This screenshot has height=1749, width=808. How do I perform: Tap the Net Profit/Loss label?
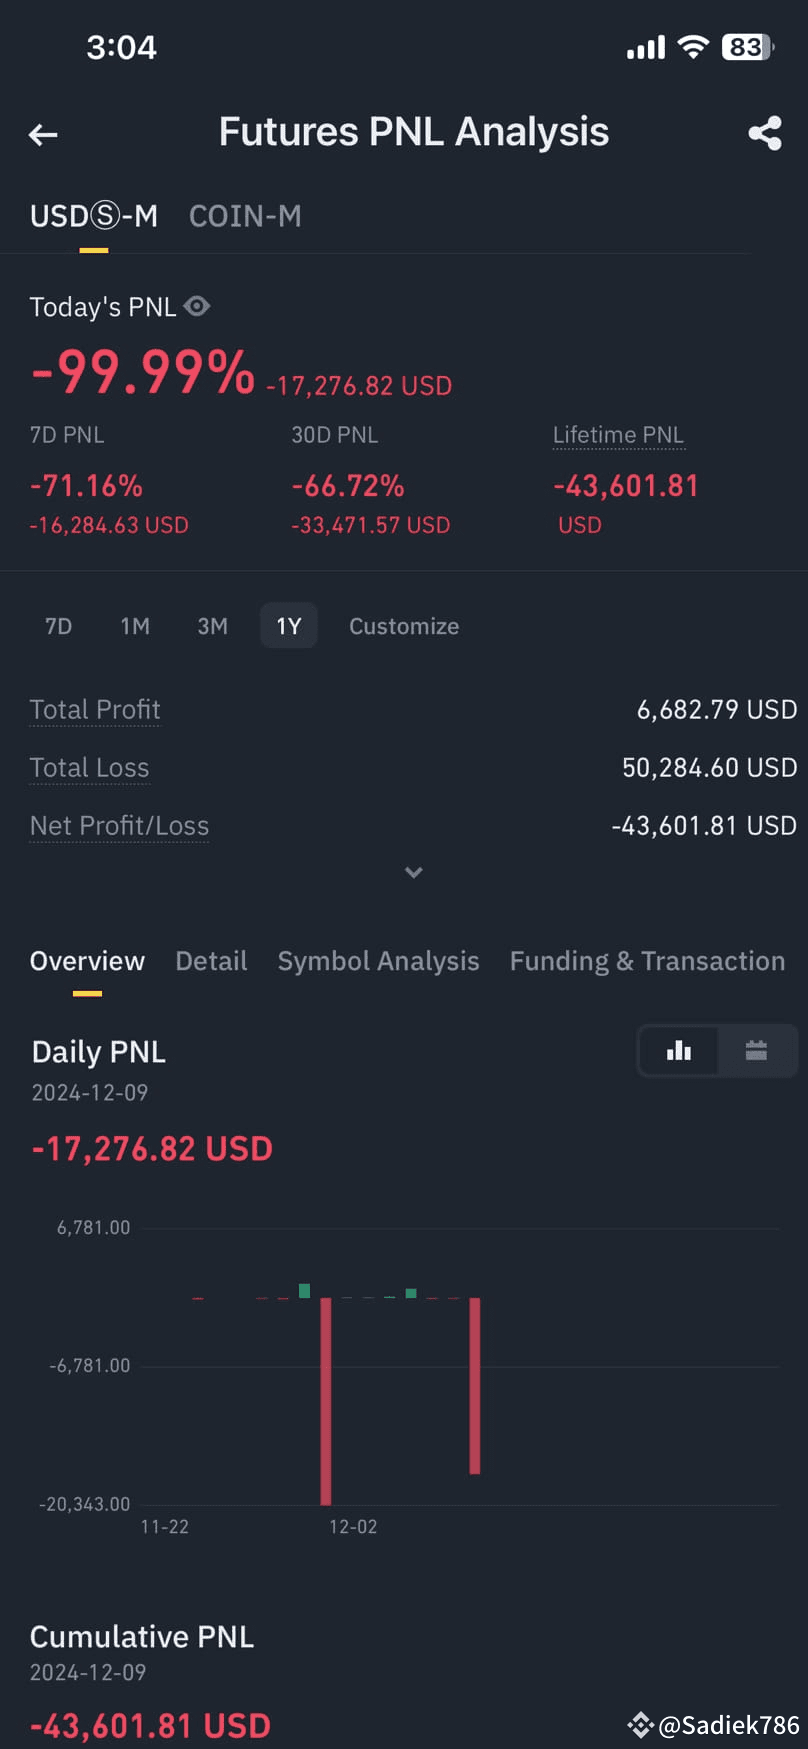point(119,826)
